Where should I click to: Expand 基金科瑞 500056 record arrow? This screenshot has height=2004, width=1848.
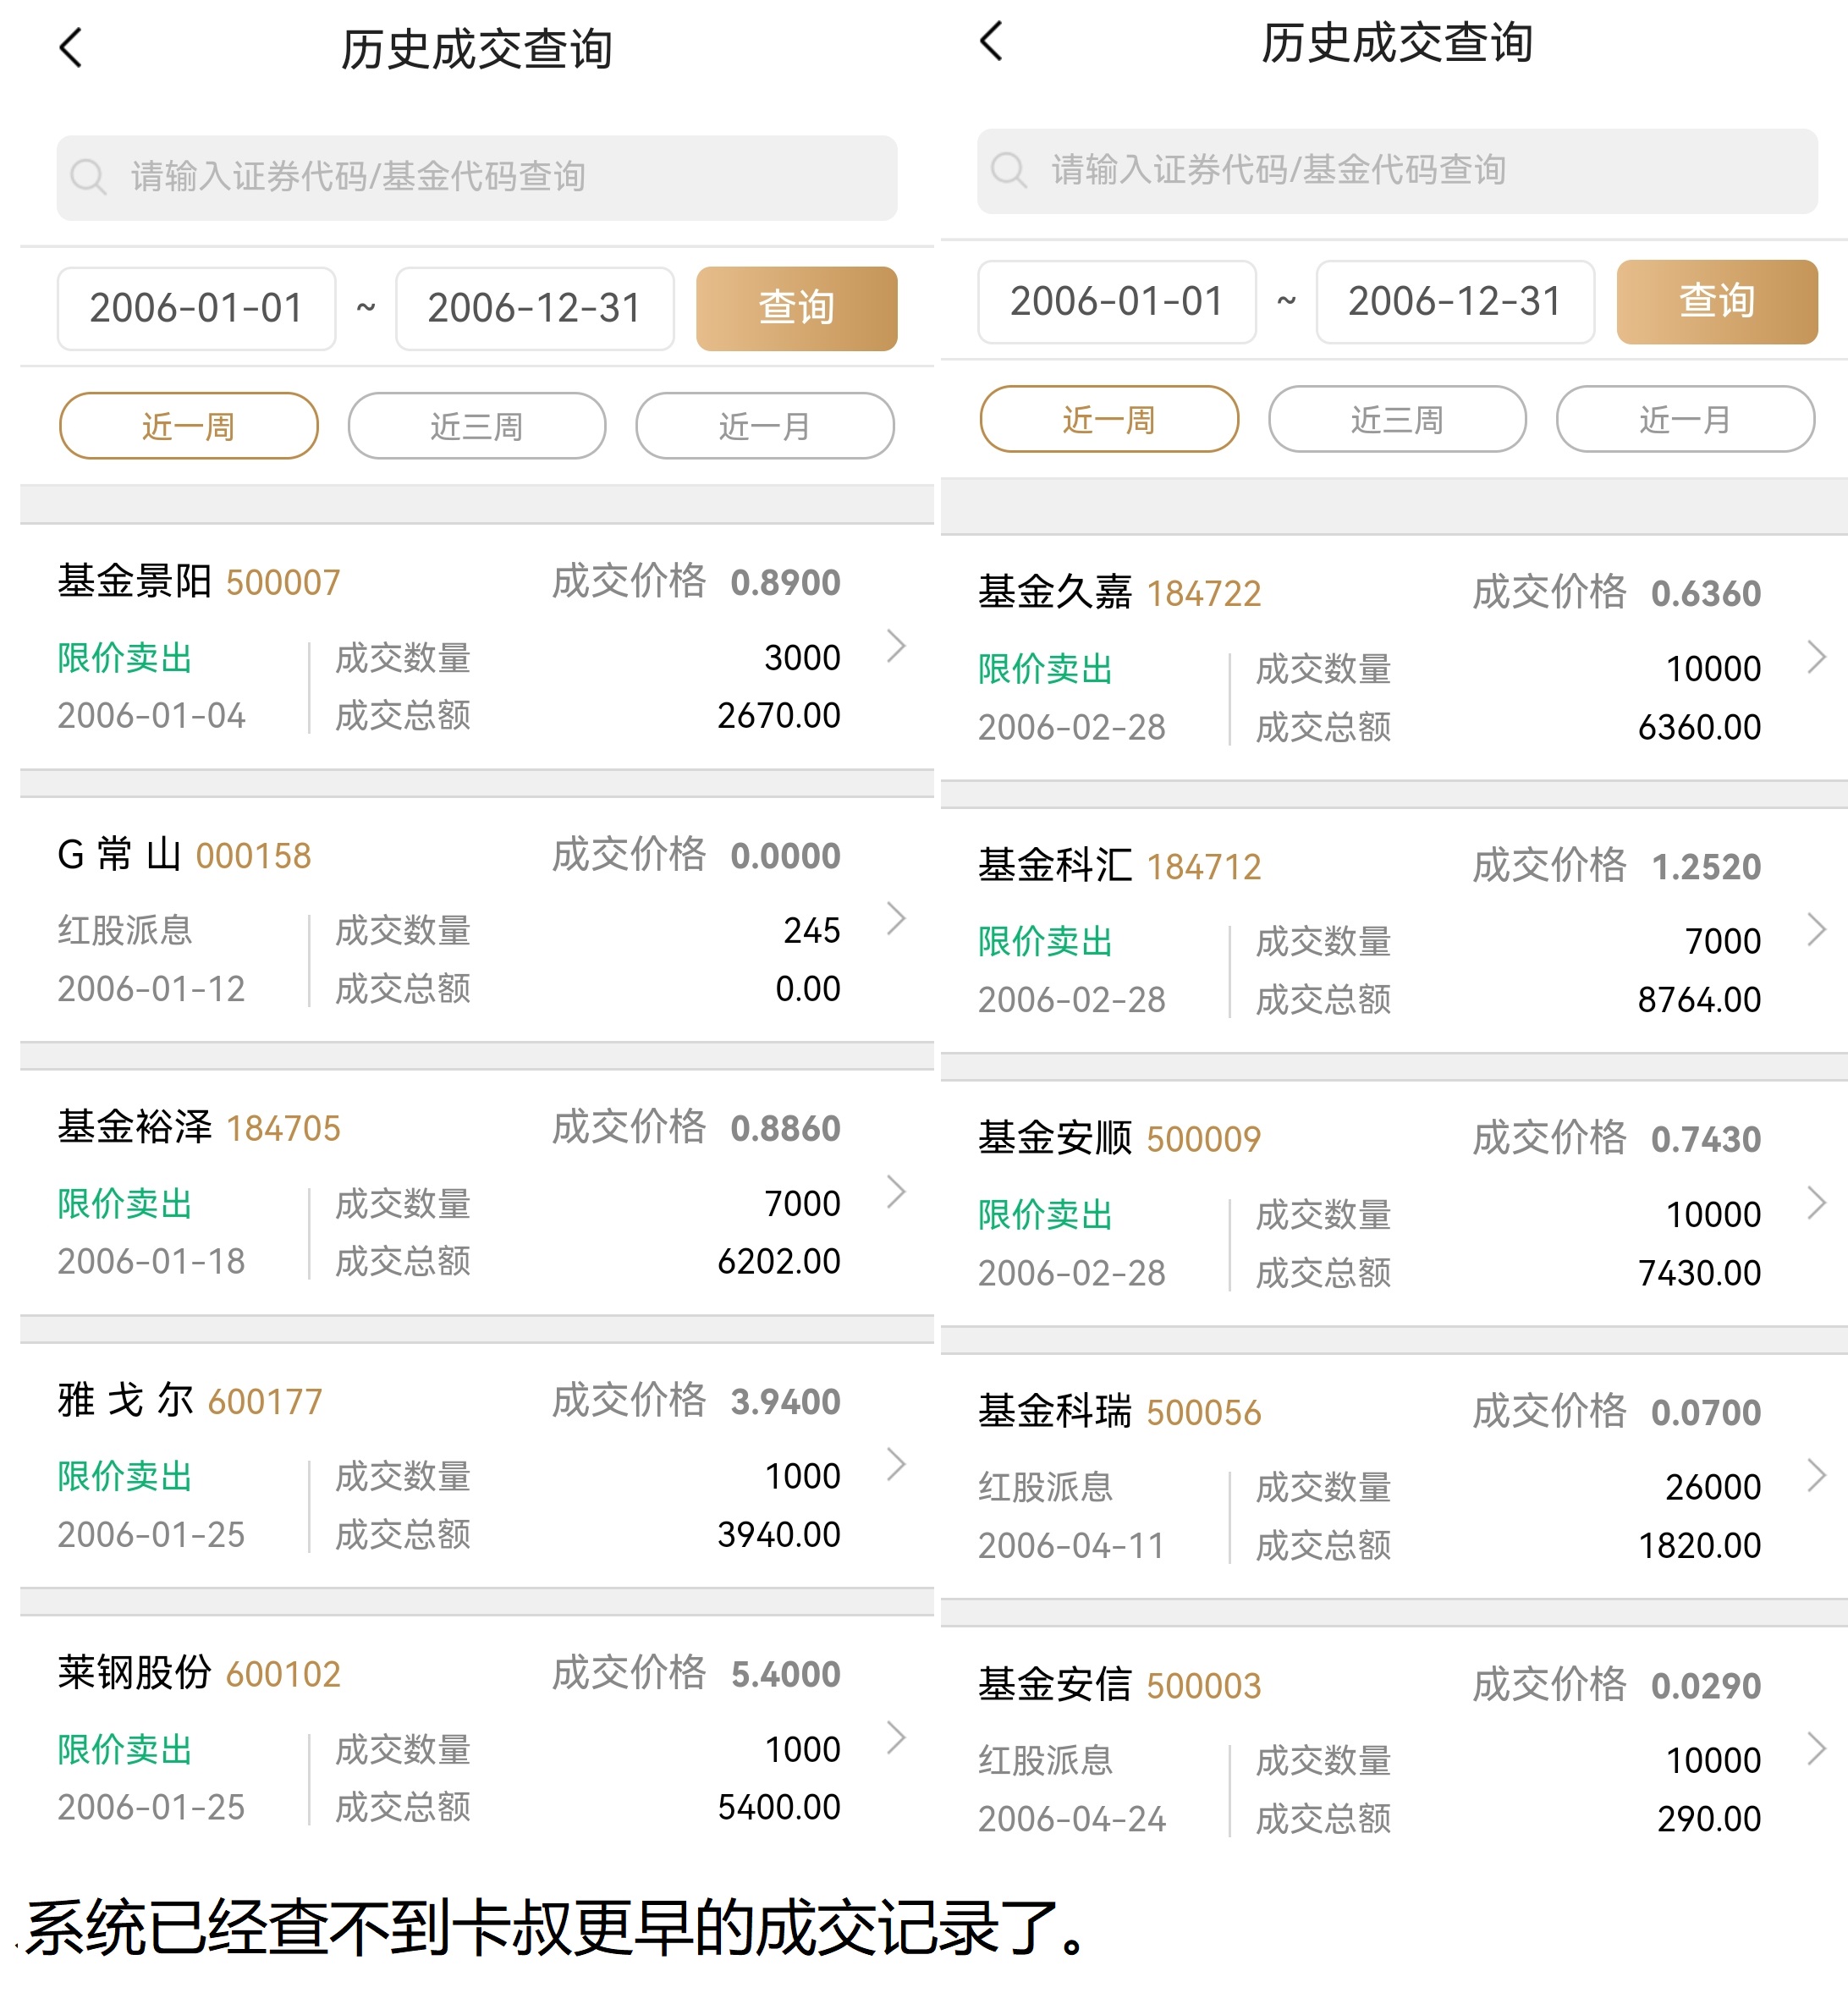1816,1475
